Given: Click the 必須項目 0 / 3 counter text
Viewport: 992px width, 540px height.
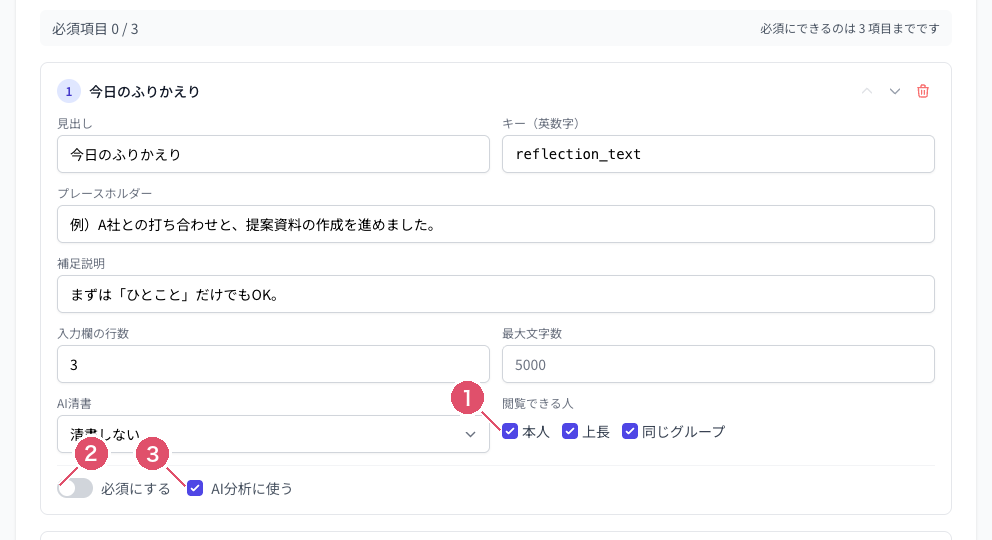Looking at the screenshot, I should pyautogui.click(x=95, y=29).
